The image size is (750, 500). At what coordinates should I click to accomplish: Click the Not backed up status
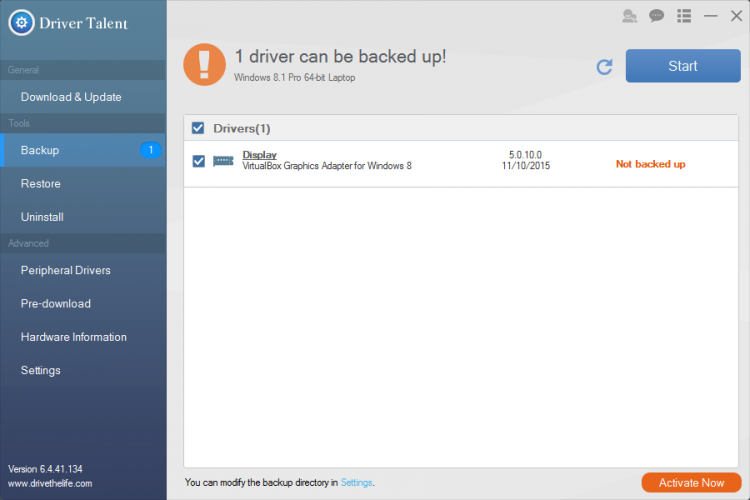(x=651, y=164)
